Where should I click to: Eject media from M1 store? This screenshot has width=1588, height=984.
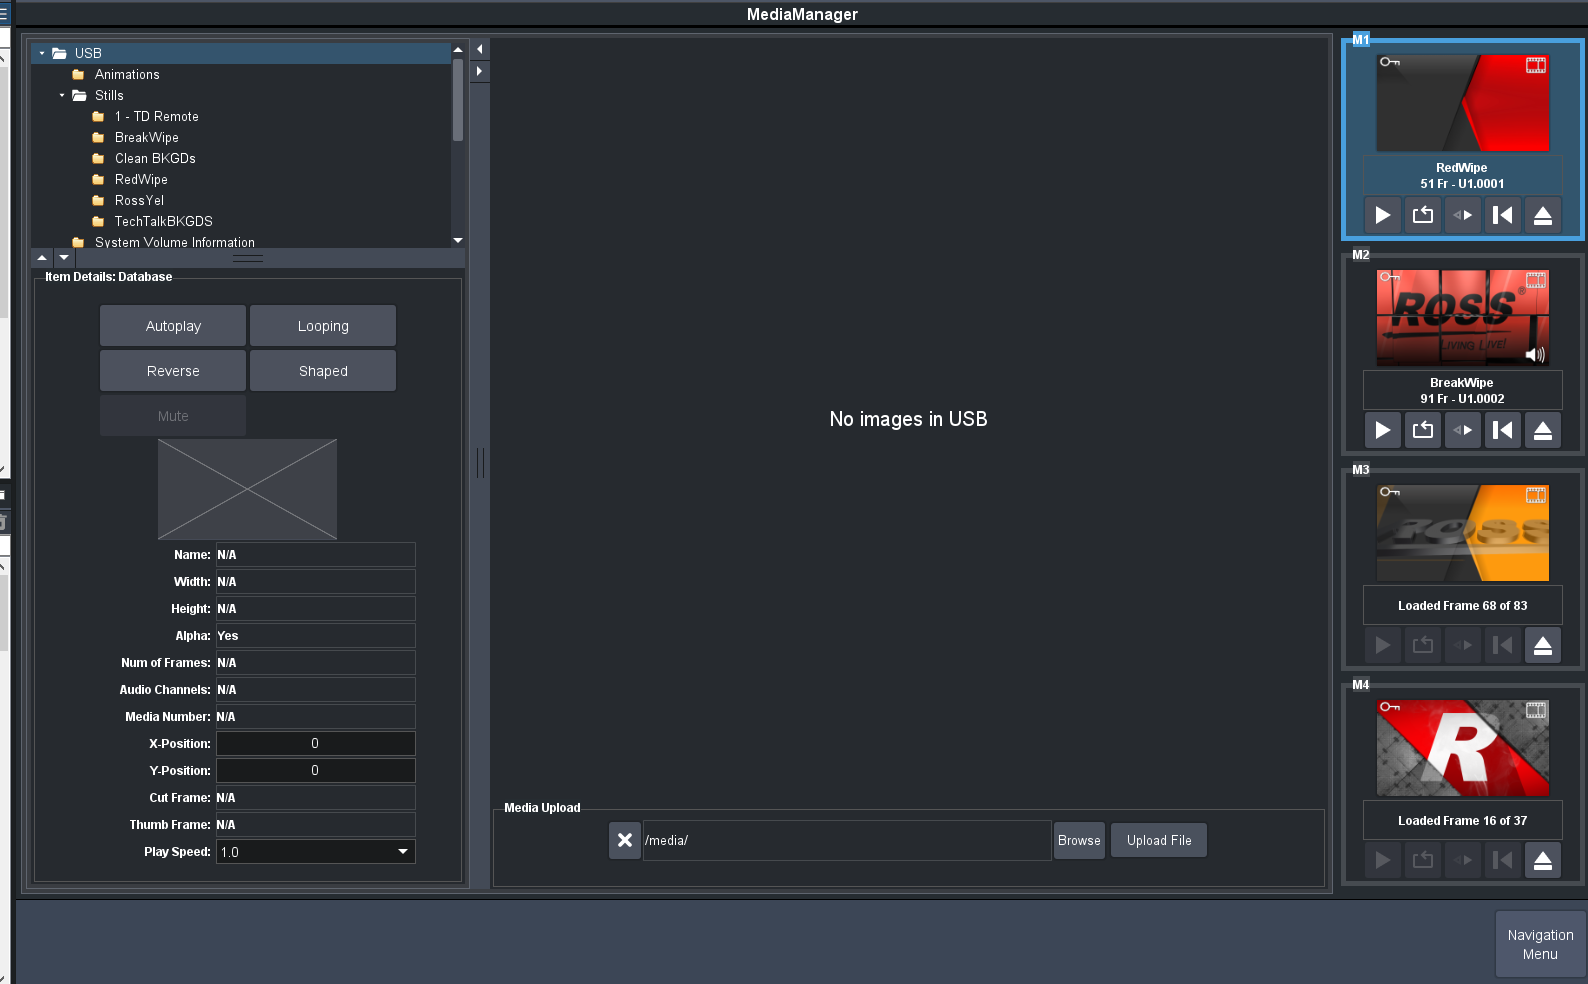tap(1543, 215)
